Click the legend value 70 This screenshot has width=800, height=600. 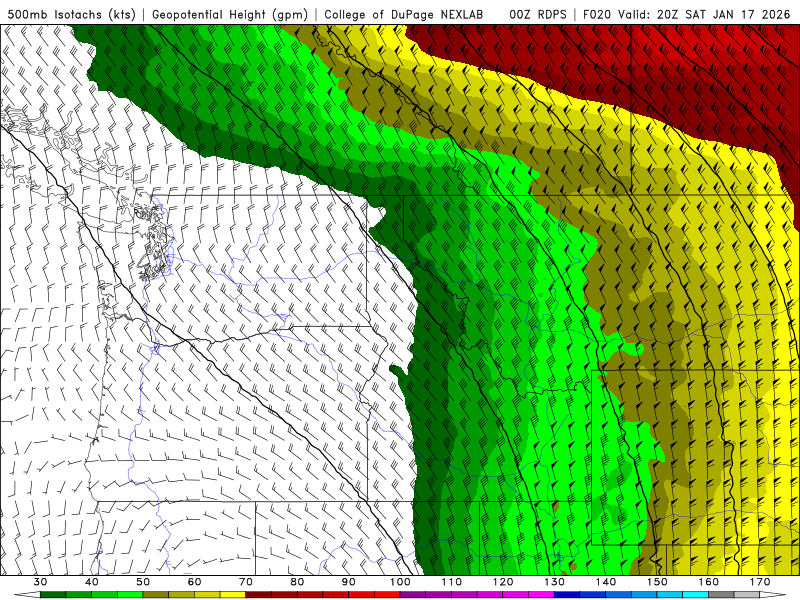(x=246, y=582)
